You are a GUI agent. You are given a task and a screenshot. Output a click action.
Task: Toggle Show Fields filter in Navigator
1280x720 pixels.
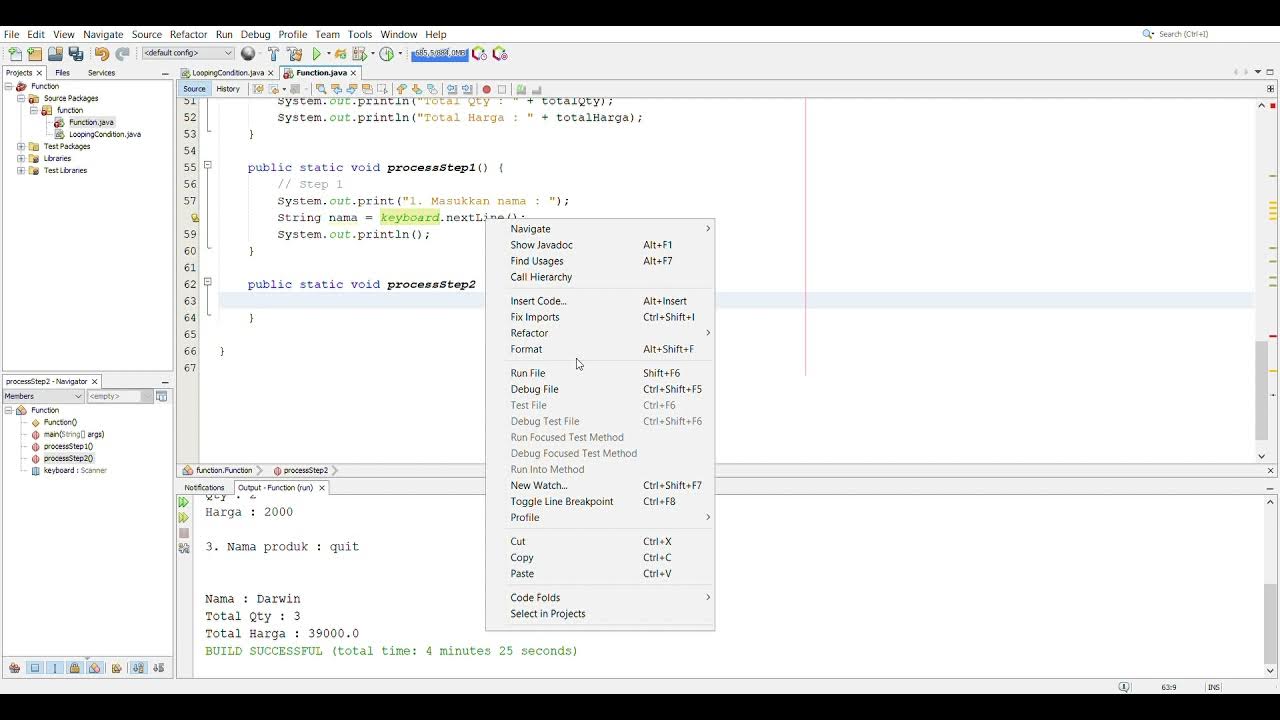(35, 668)
